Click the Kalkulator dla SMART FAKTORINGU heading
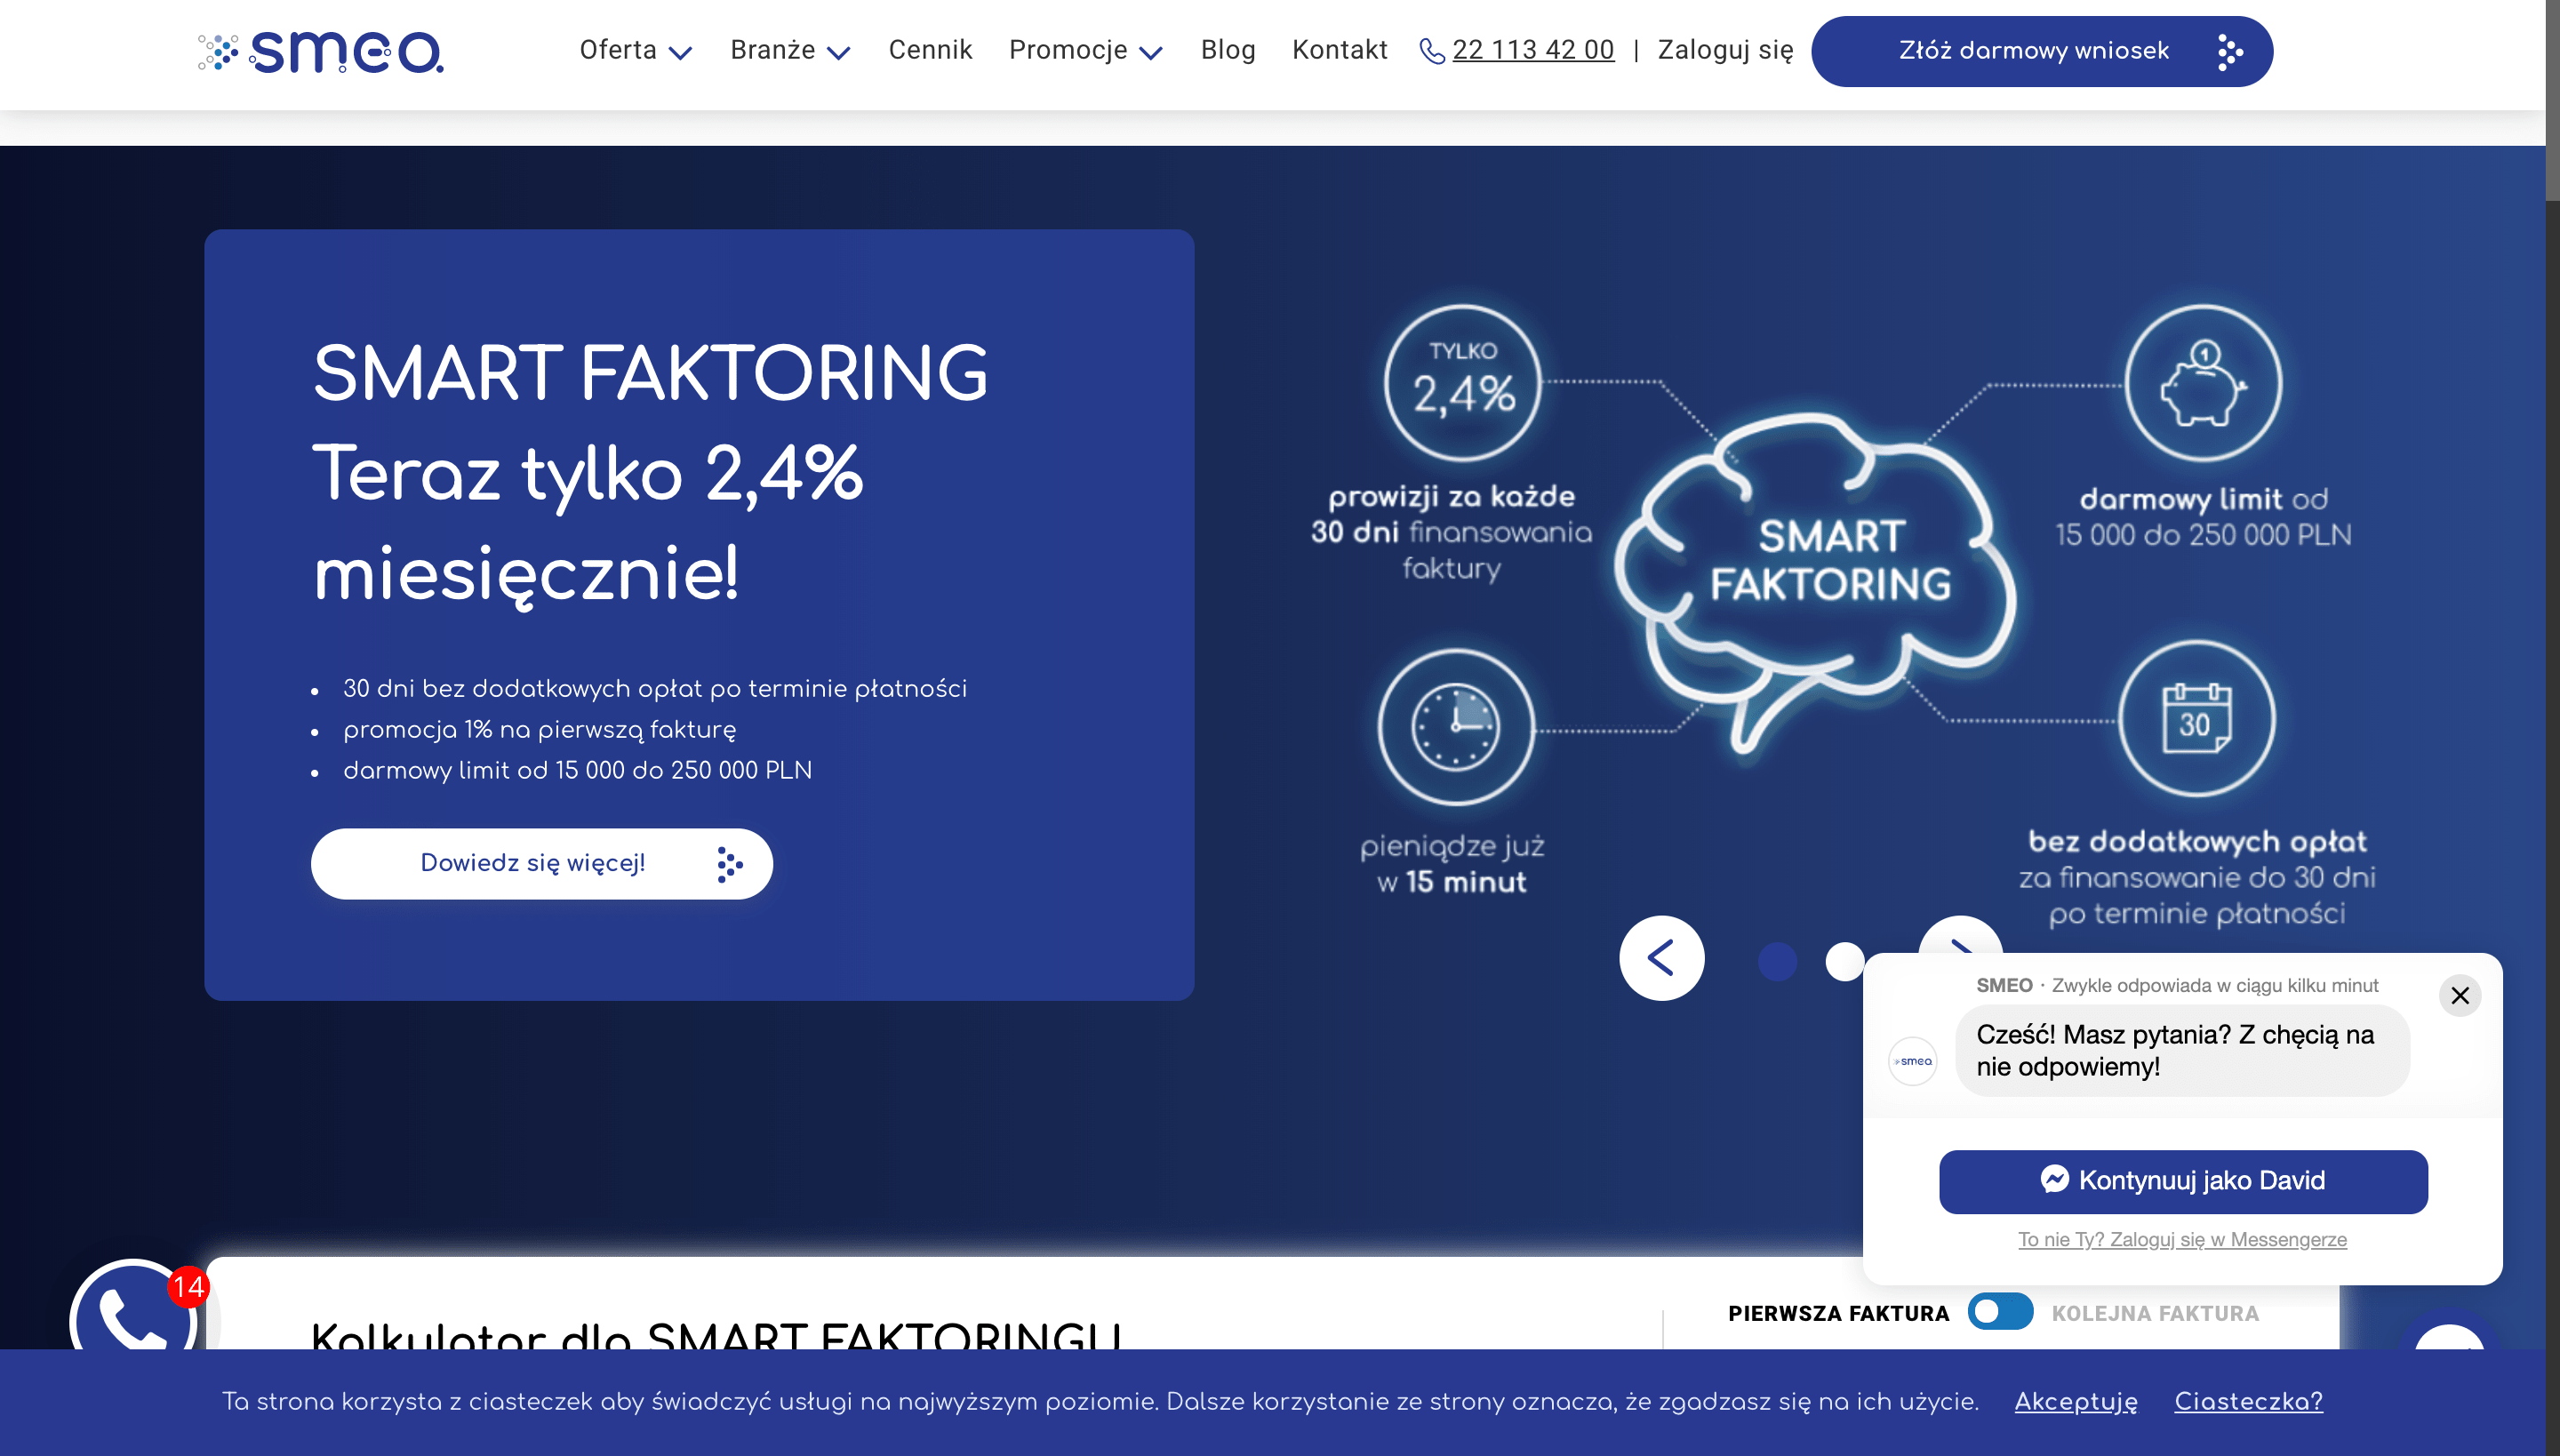The height and width of the screenshot is (1456, 2560). 716,1334
